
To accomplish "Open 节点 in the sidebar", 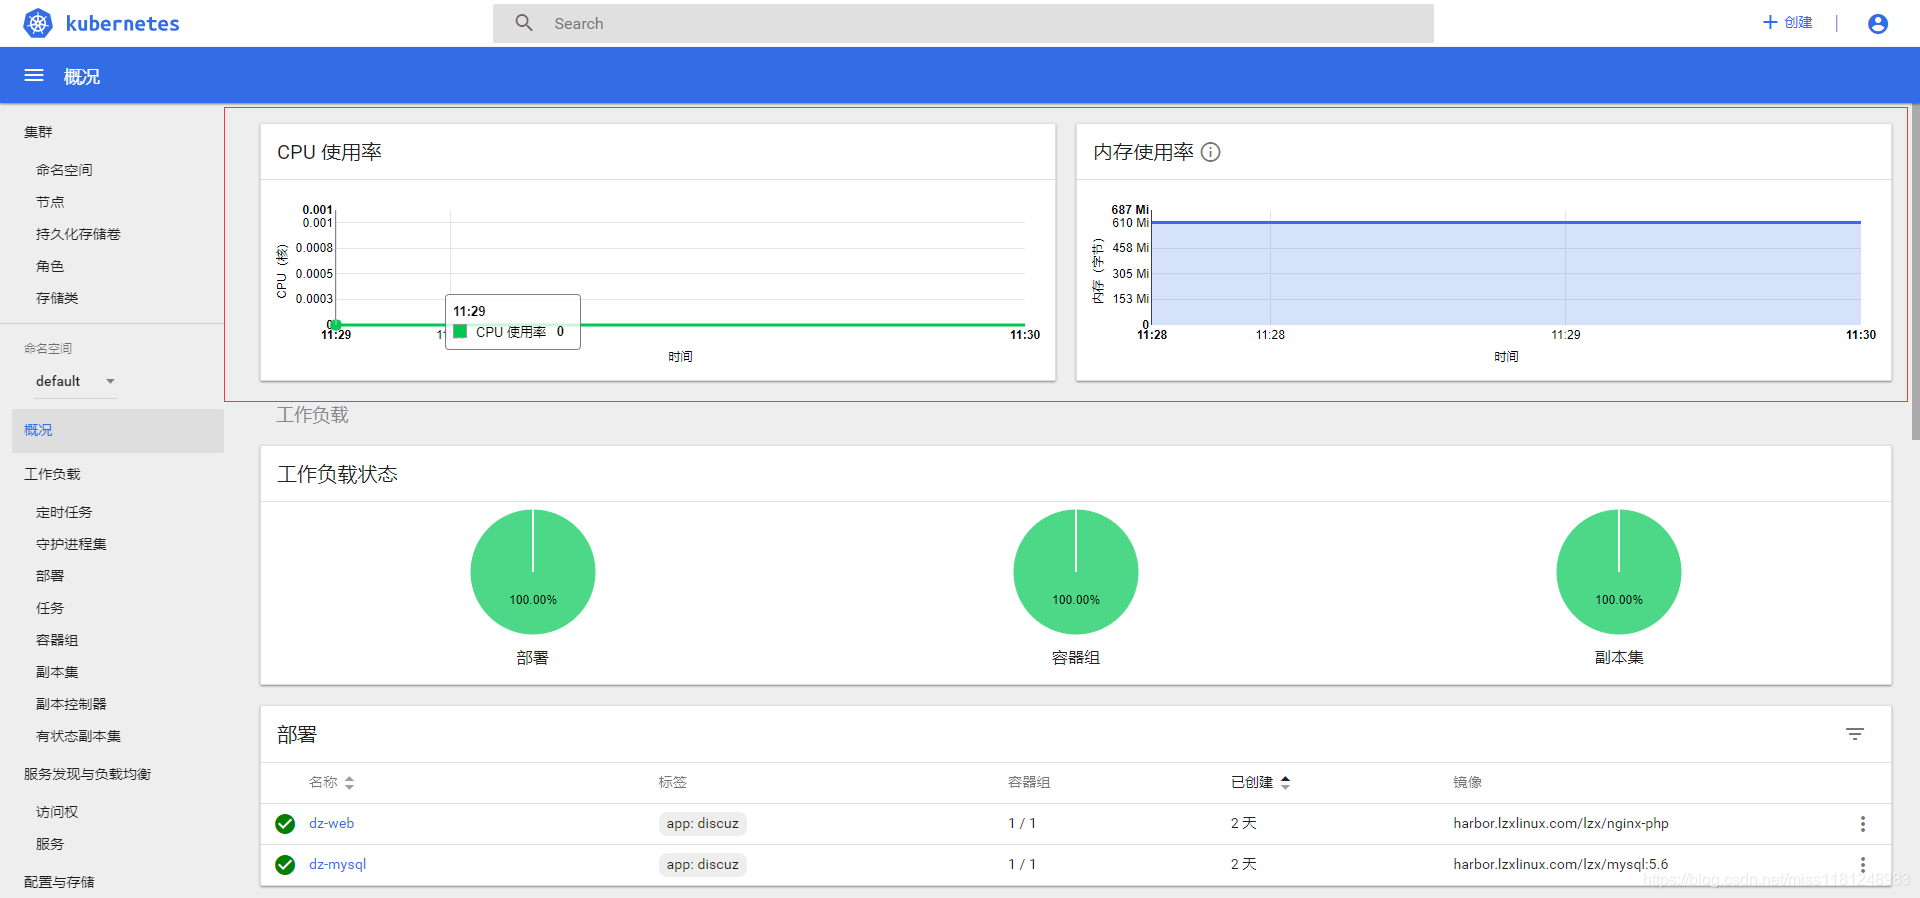I will point(50,202).
